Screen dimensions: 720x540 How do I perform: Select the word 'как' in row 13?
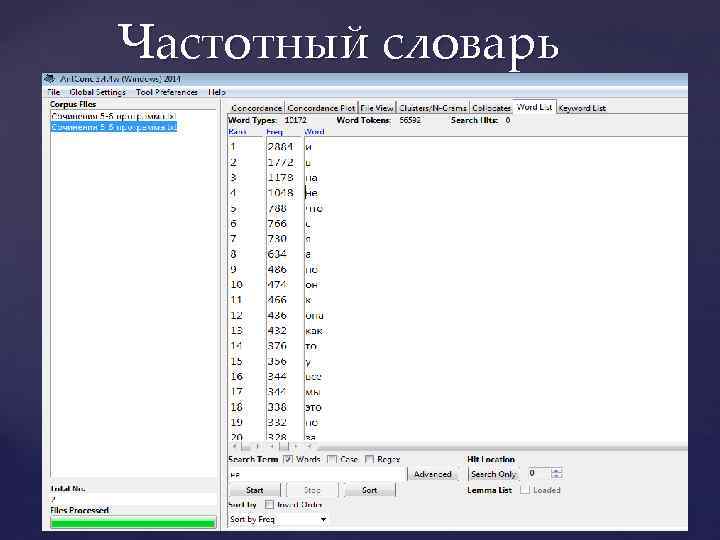tap(314, 331)
